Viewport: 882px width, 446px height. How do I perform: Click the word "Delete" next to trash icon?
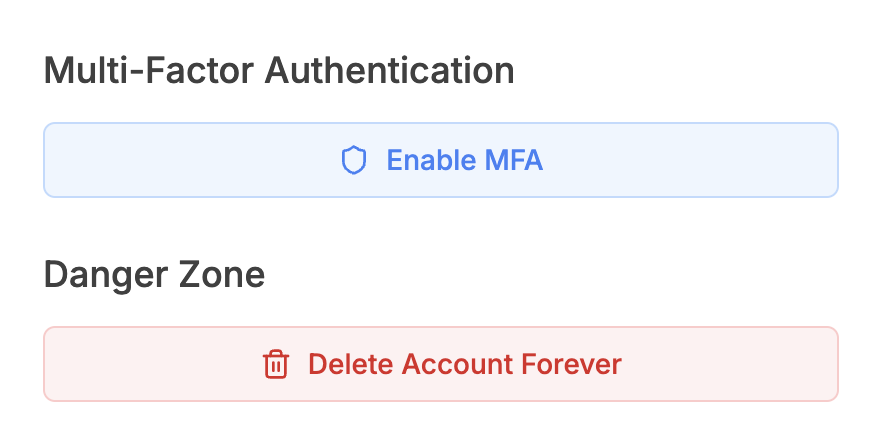(x=351, y=364)
